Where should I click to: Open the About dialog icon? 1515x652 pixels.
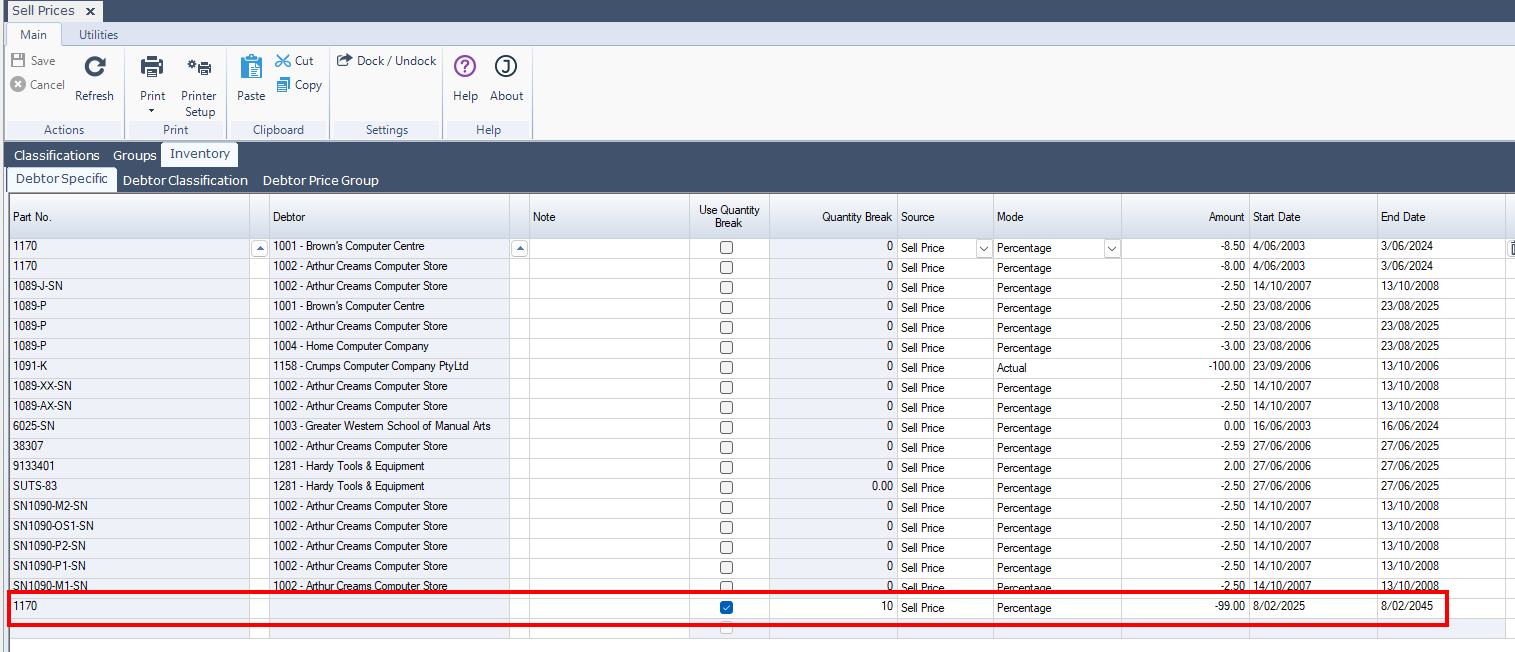[506, 67]
